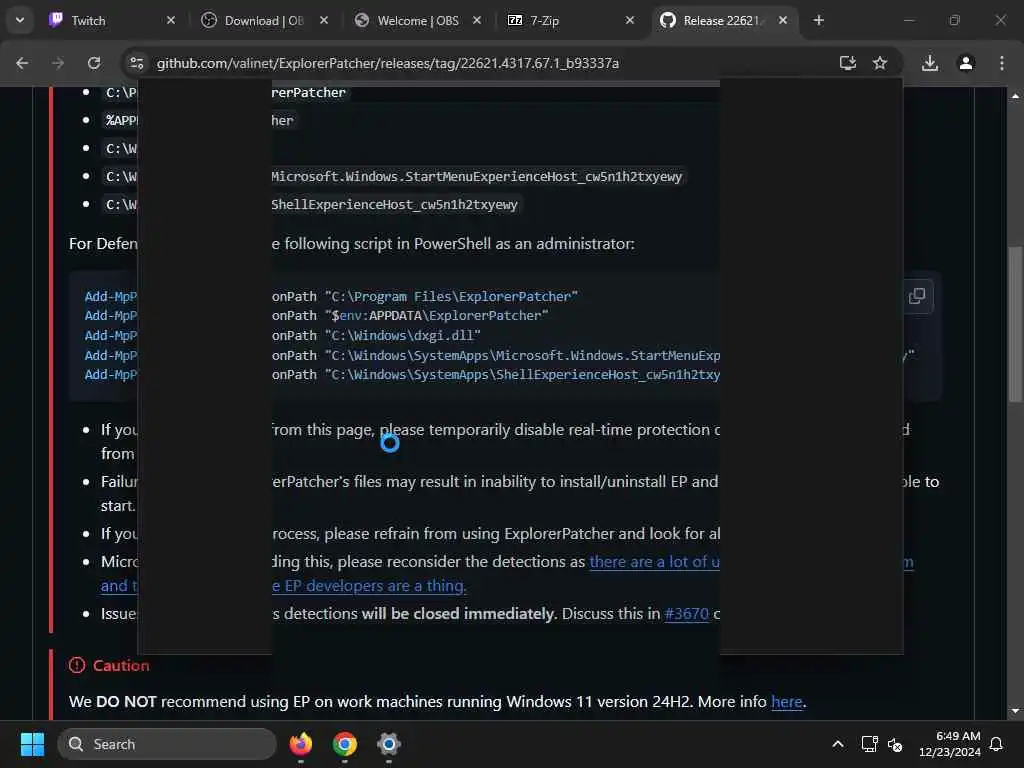Open network status tray icon
This screenshot has width=1024, height=768.
click(x=869, y=744)
